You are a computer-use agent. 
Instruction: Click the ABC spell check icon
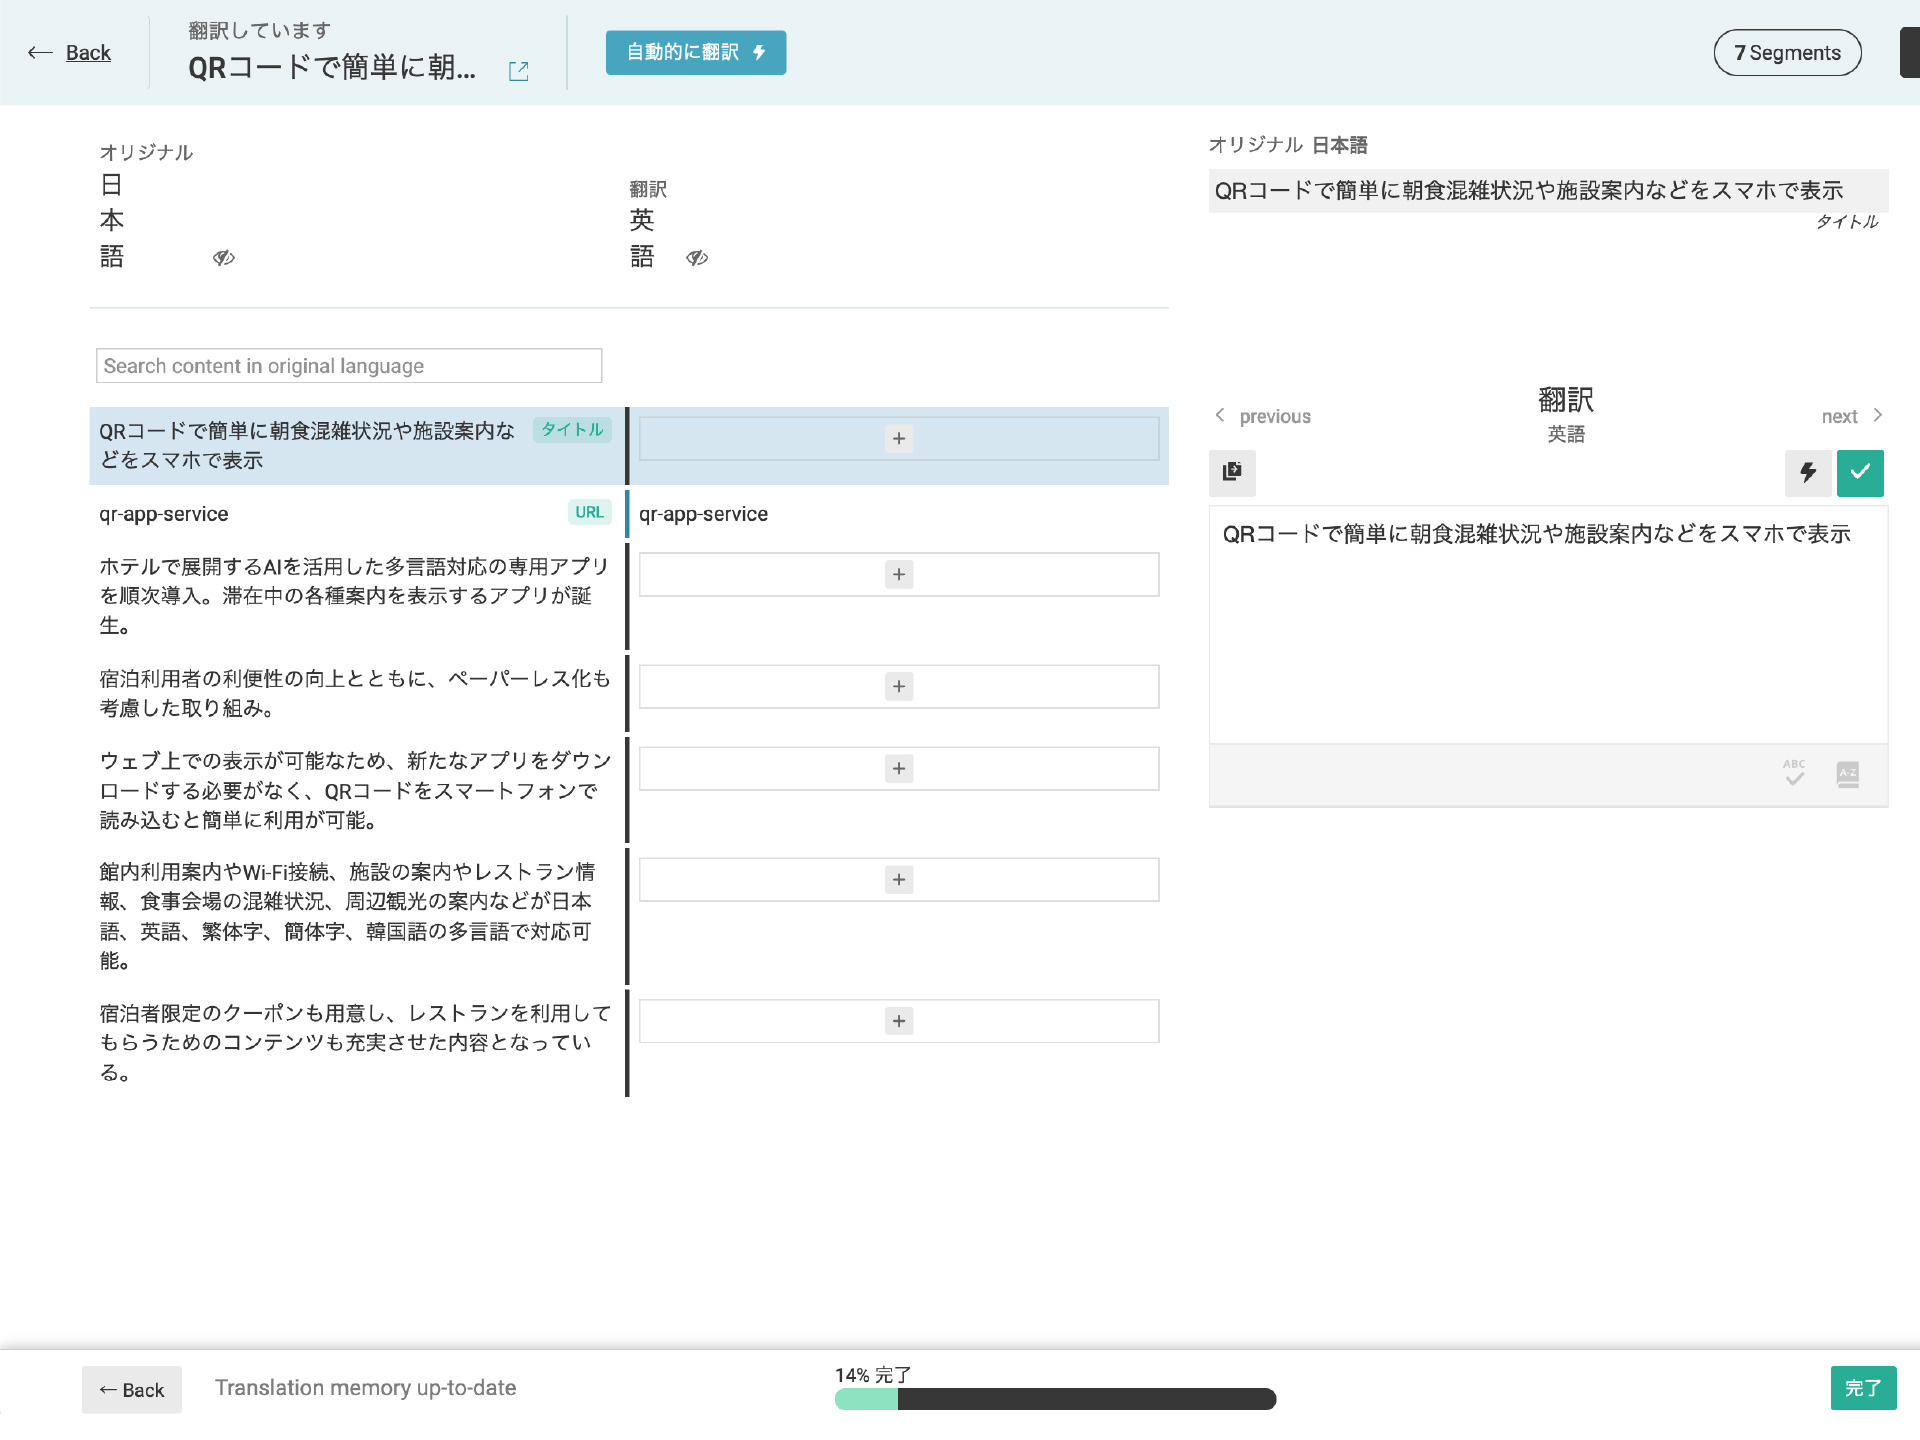pos(1794,773)
